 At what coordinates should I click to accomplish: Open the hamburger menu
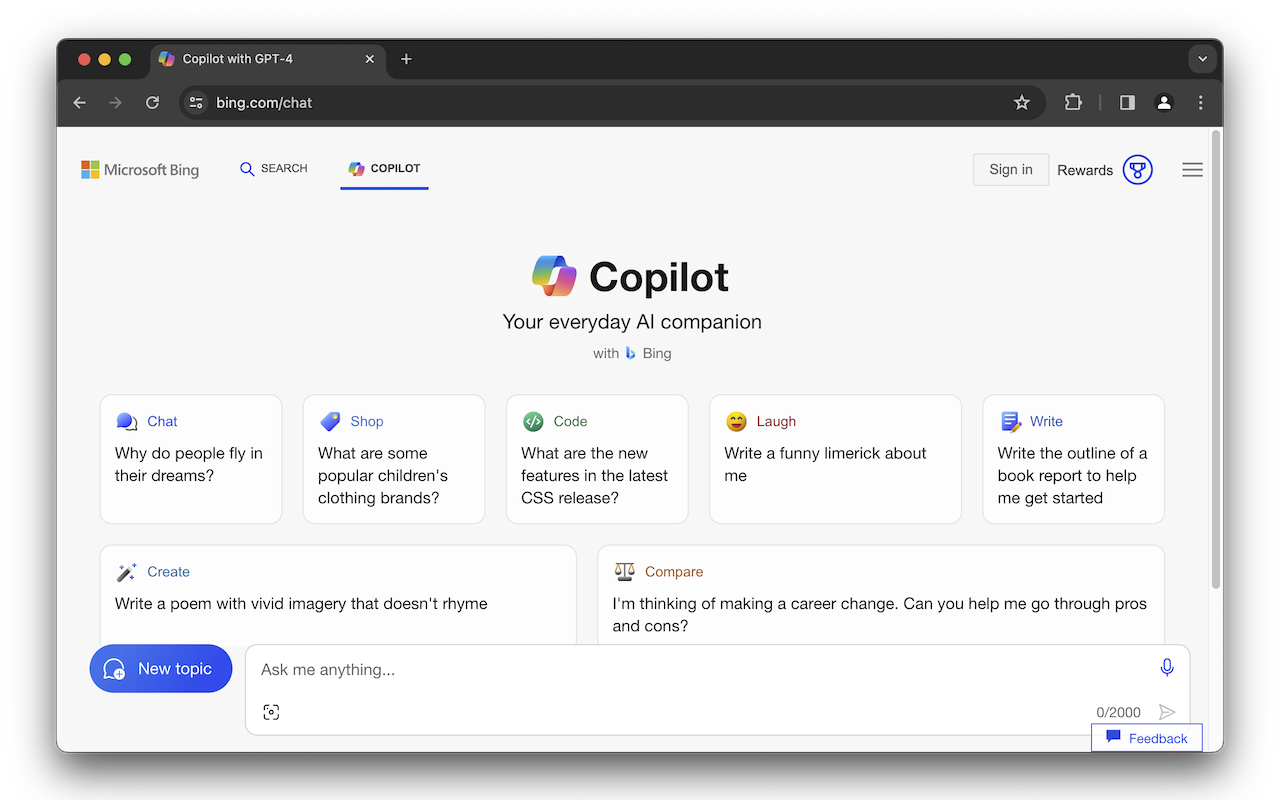pos(1192,169)
